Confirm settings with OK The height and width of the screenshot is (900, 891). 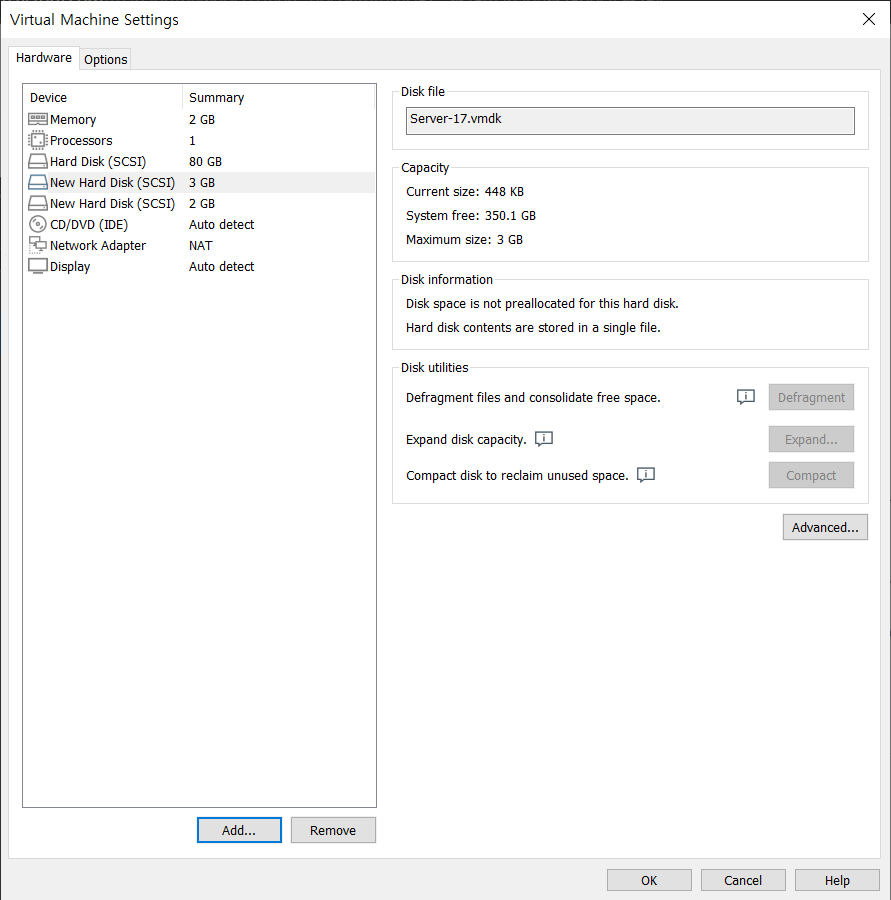[x=649, y=880]
